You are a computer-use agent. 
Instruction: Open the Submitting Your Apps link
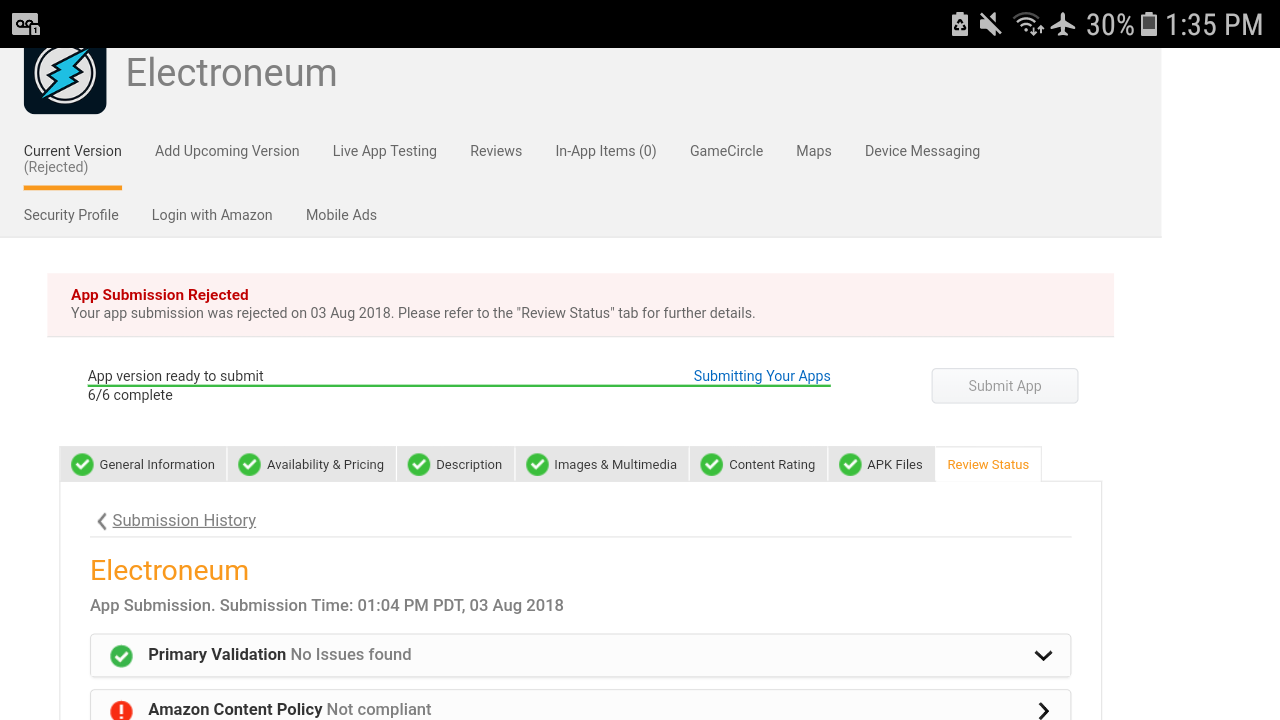[x=762, y=376]
